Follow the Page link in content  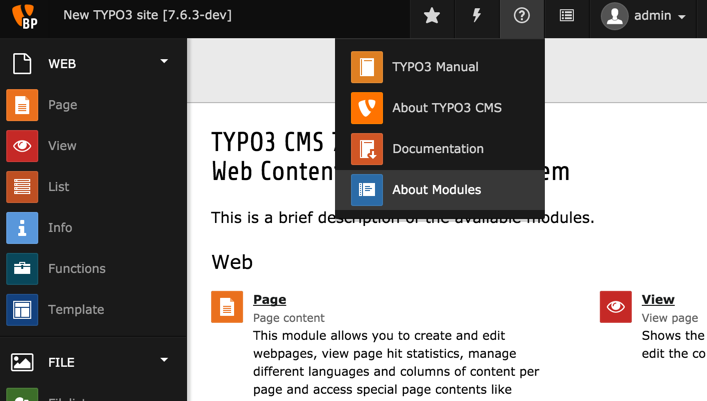[270, 300]
